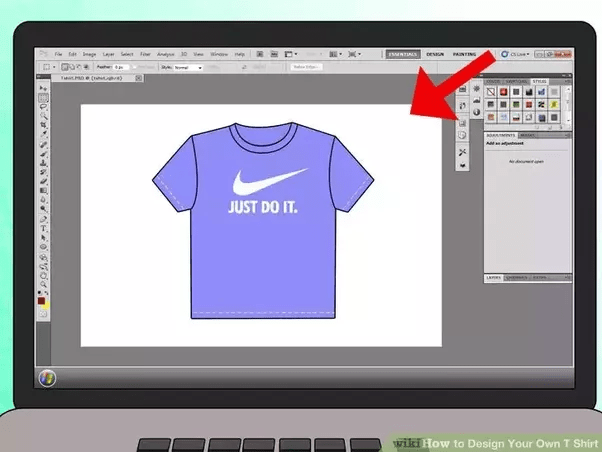Click the switch foreground/background colors icon
Image resolution: width=602 pixels, height=452 pixels.
46,293
